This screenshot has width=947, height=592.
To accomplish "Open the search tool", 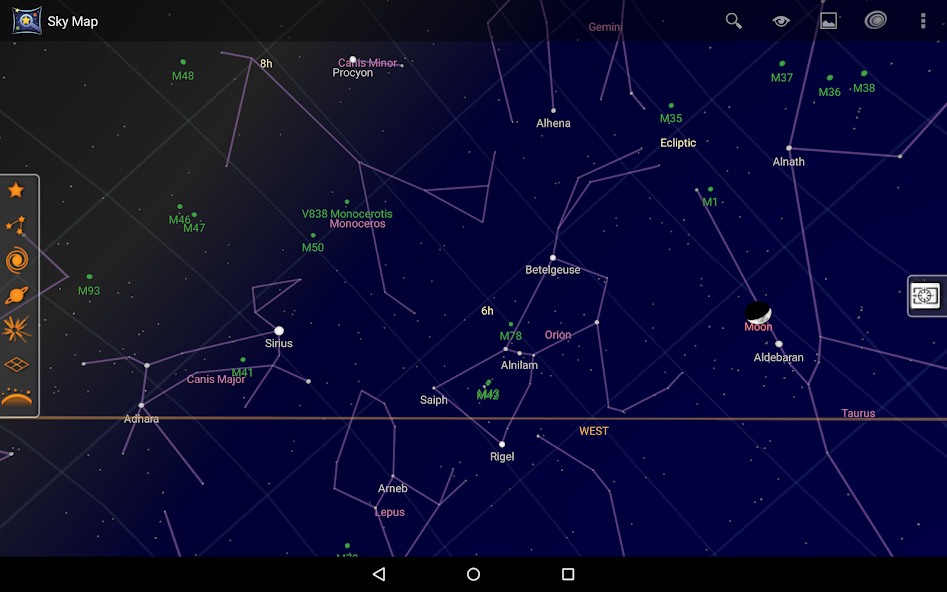I will click(x=733, y=21).
